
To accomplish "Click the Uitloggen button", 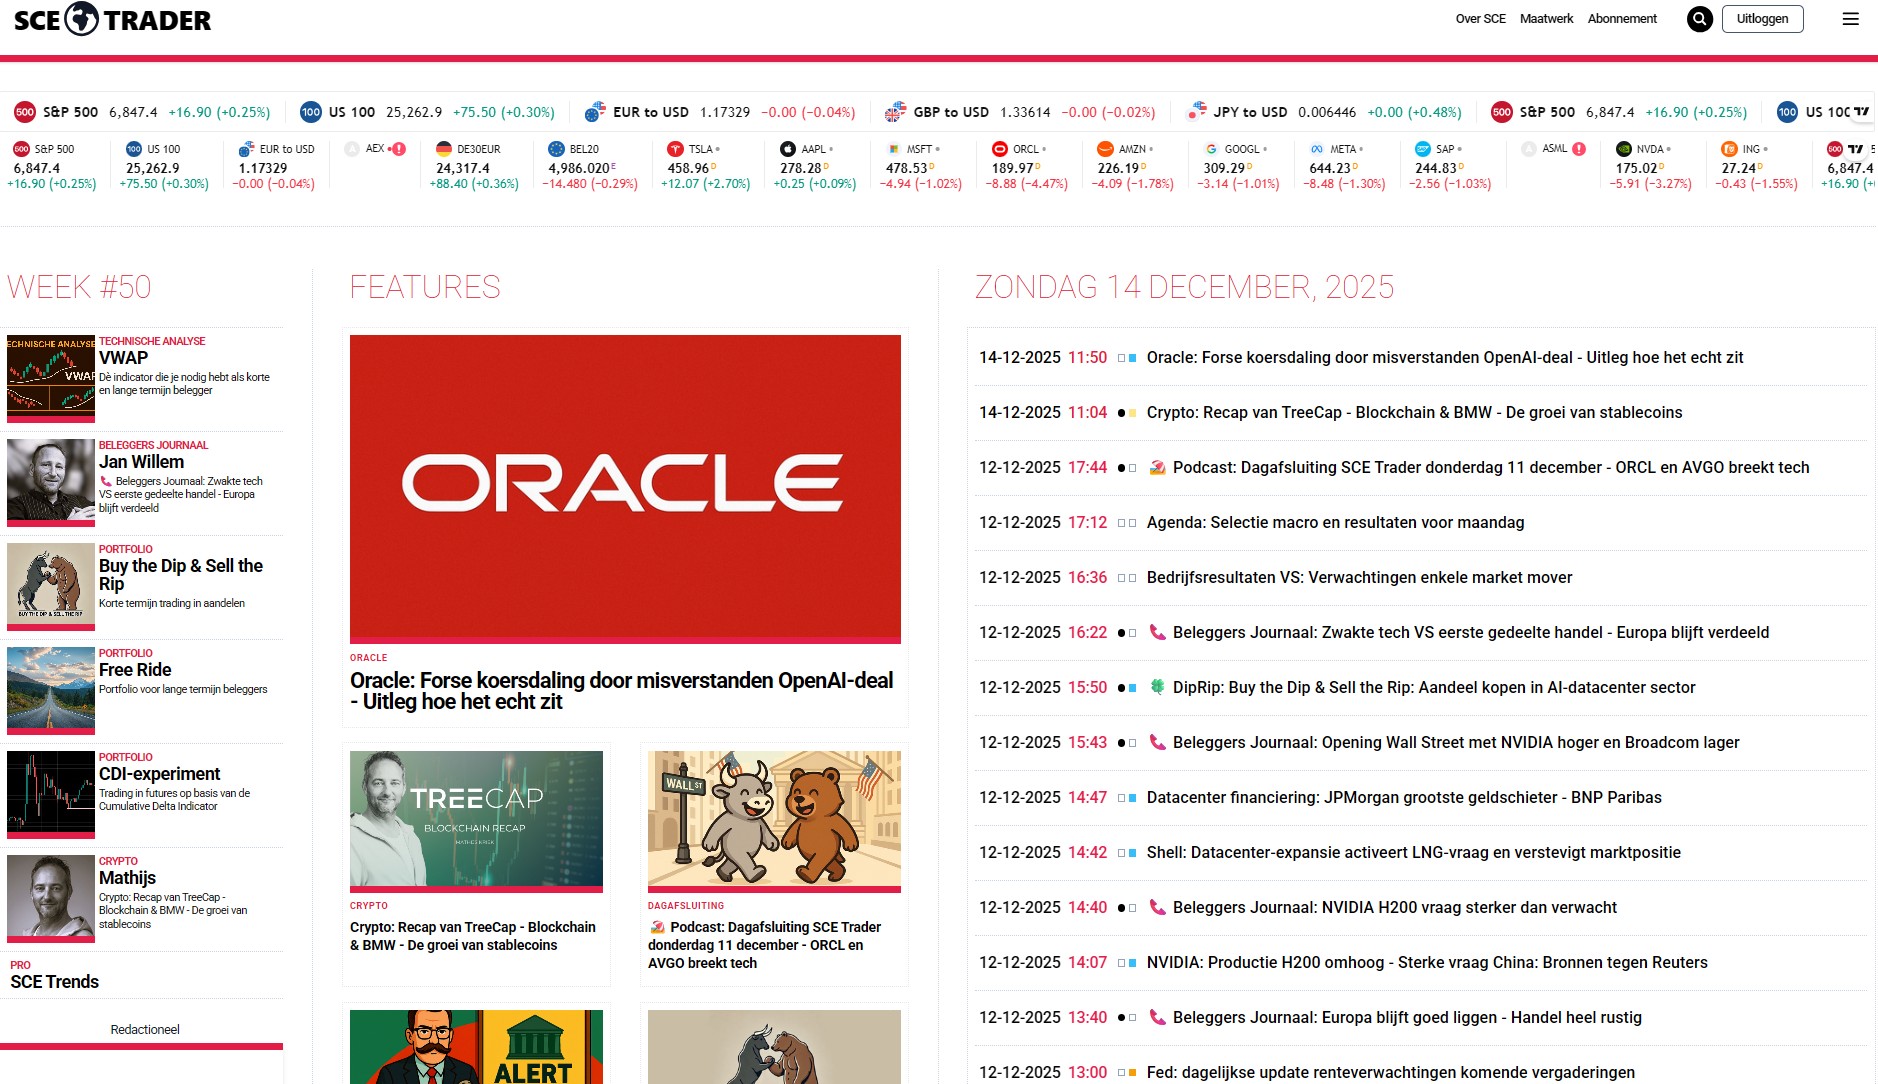I will click(1762, 19).
